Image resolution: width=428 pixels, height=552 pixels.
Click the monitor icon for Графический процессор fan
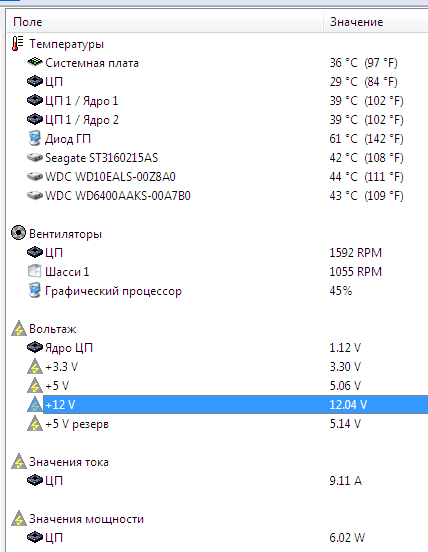(x=34, y=290)
